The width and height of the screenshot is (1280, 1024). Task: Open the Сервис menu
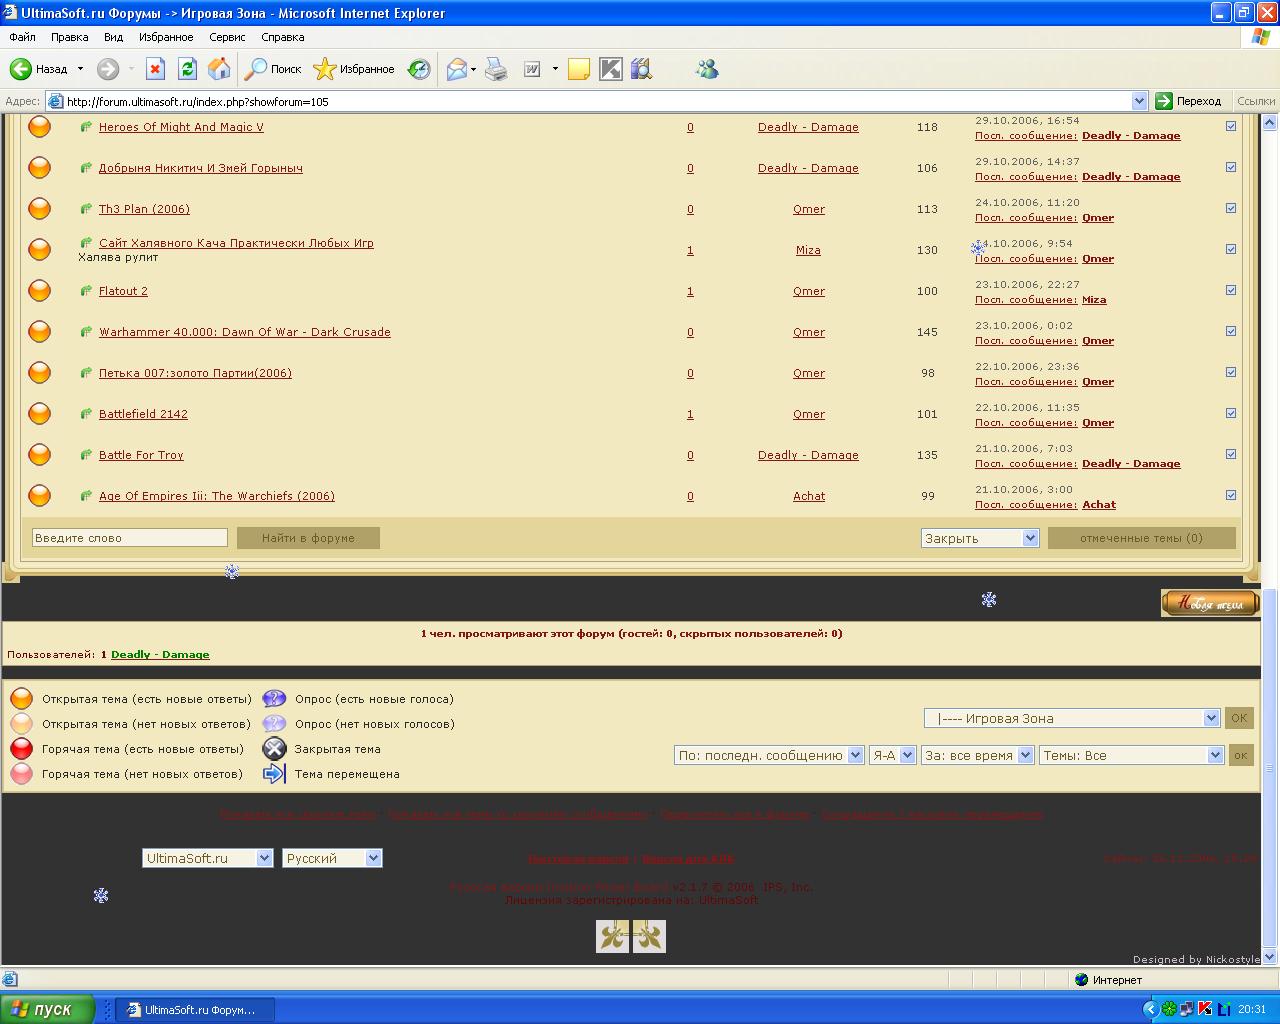click(x=227, y=37)
